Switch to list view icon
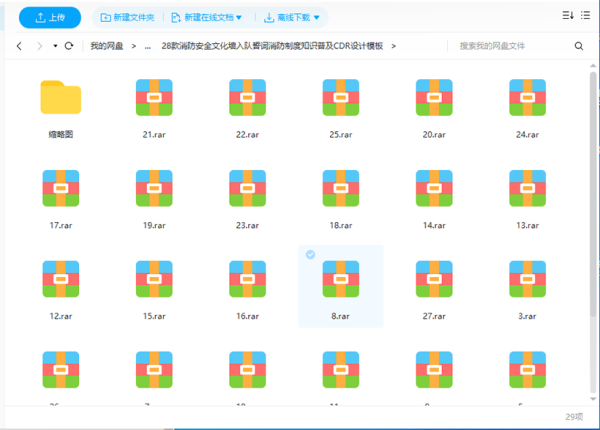Viewport: 600px width, 430px height. [x=585, y=15]
